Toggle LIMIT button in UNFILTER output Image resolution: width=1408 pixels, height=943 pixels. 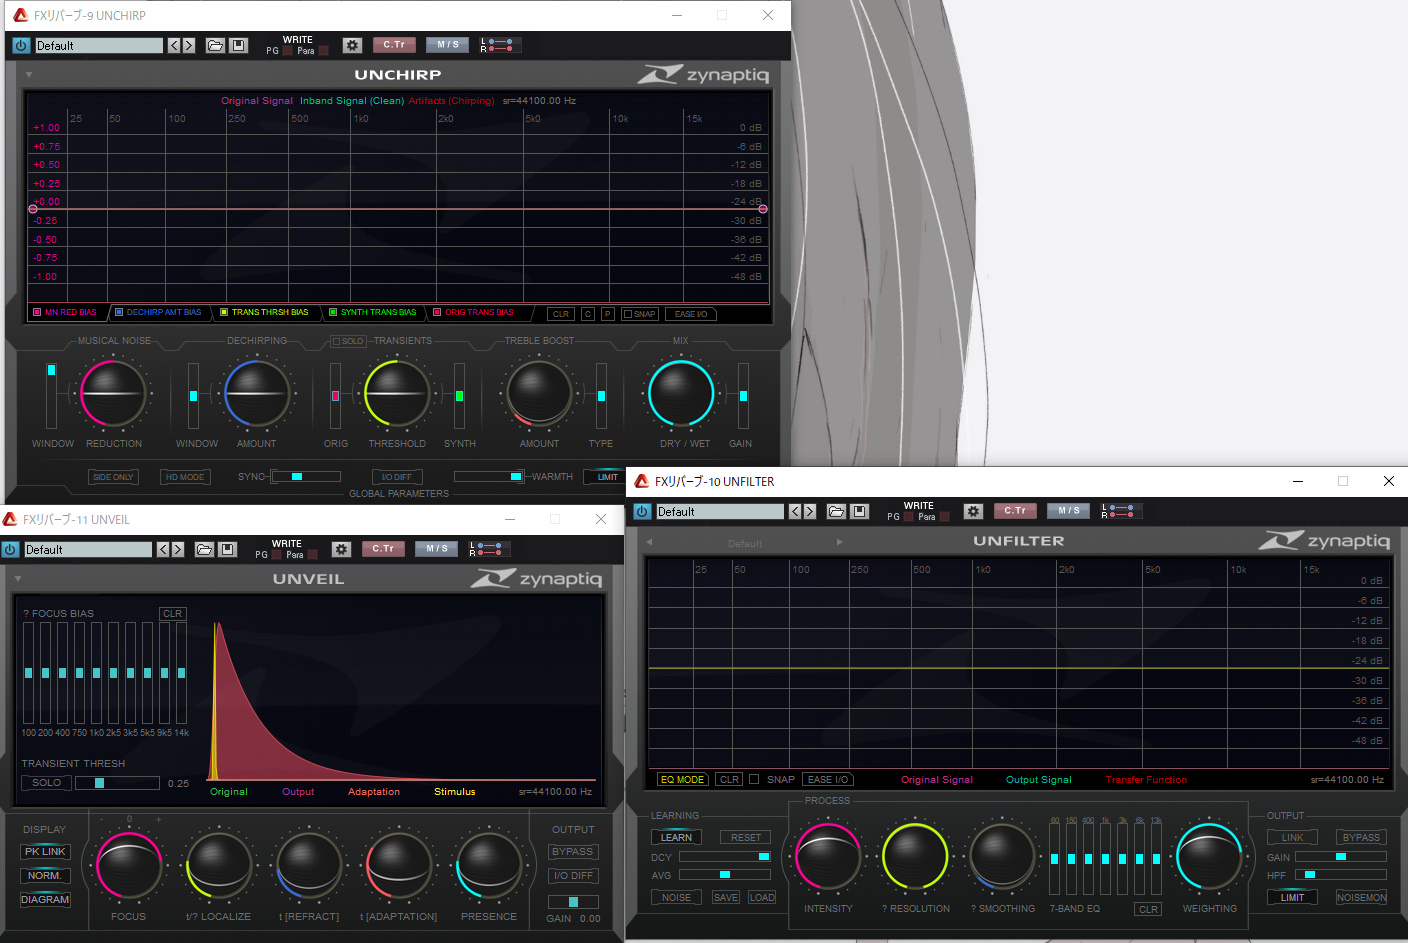coord(1292,897)
